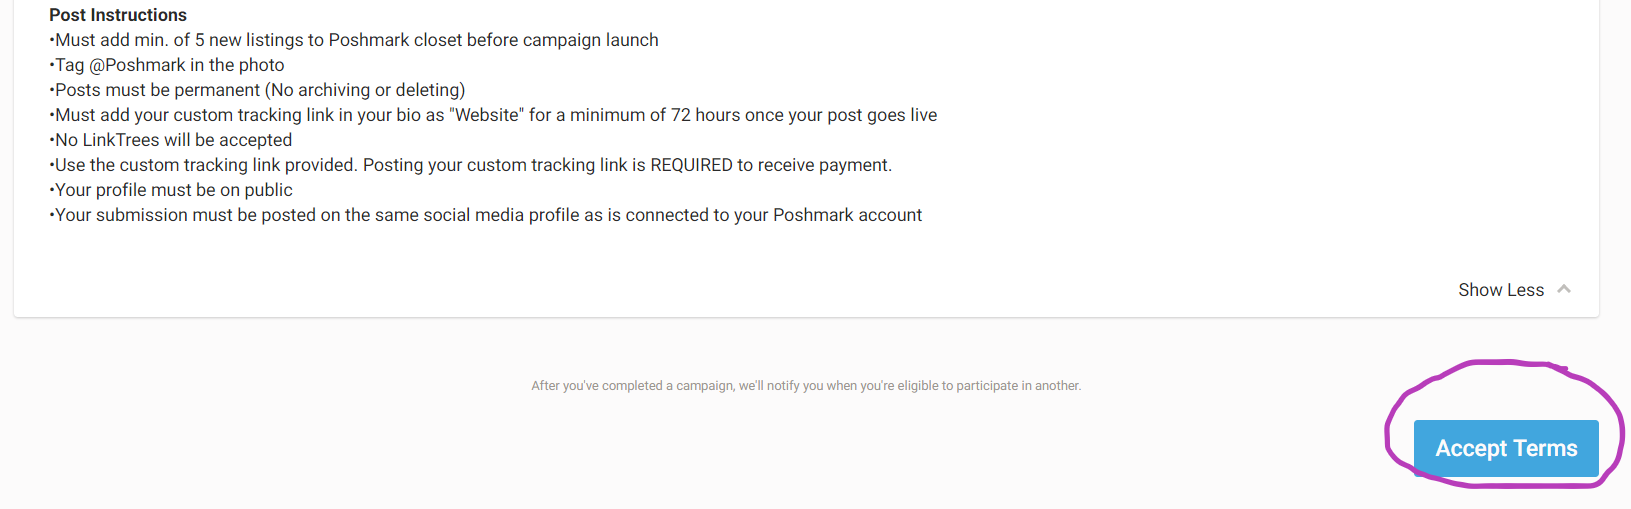Click the "Use the custom tracking link provided" sentence

[x=470, y=165]
